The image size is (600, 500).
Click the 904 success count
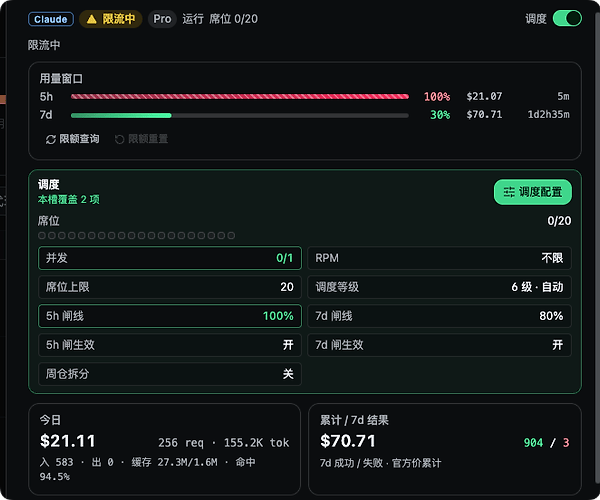533,443
